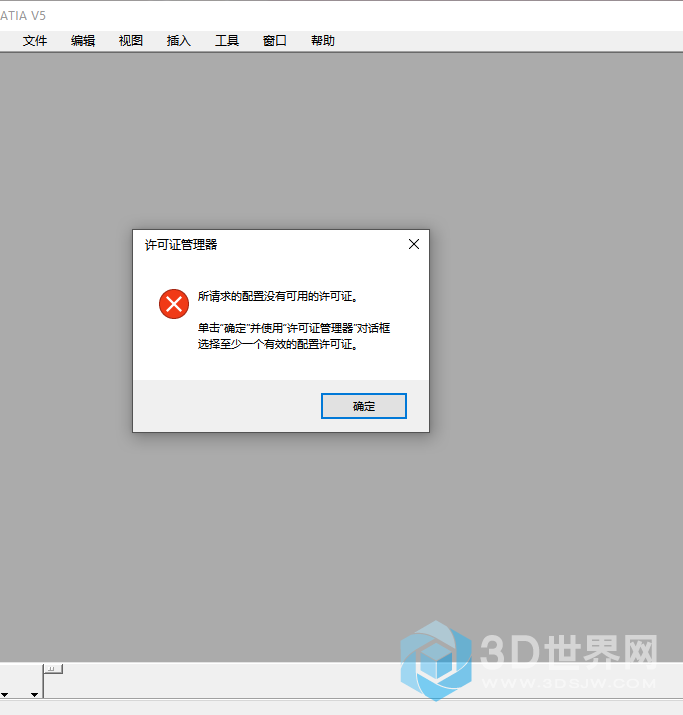Open the 工具 menu
The image size is (683, 715).
tap(227, 41)
